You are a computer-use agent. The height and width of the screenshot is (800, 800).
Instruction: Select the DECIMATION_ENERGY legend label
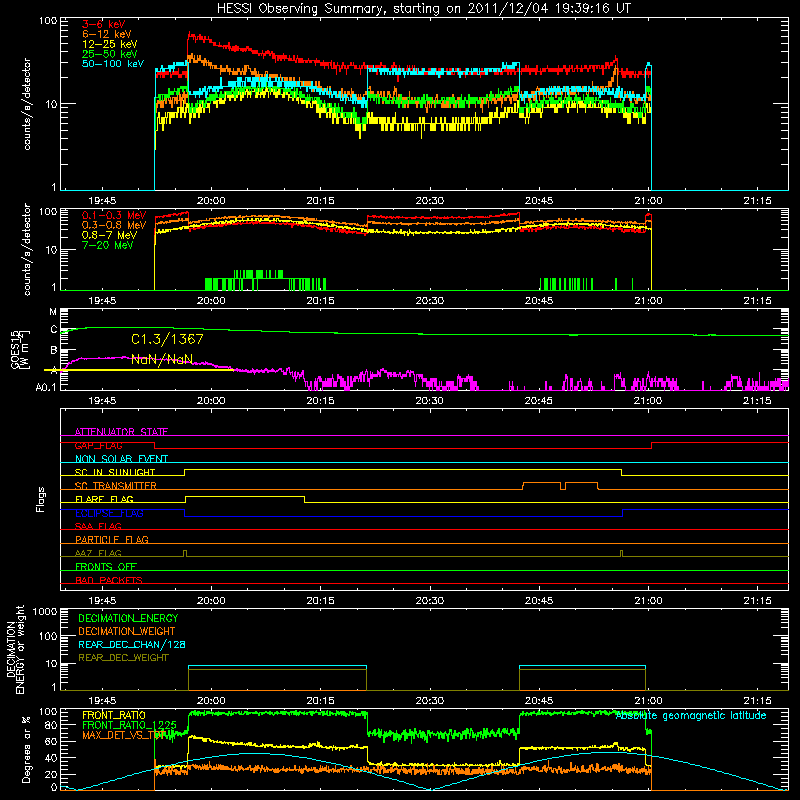tap(128, 618)
